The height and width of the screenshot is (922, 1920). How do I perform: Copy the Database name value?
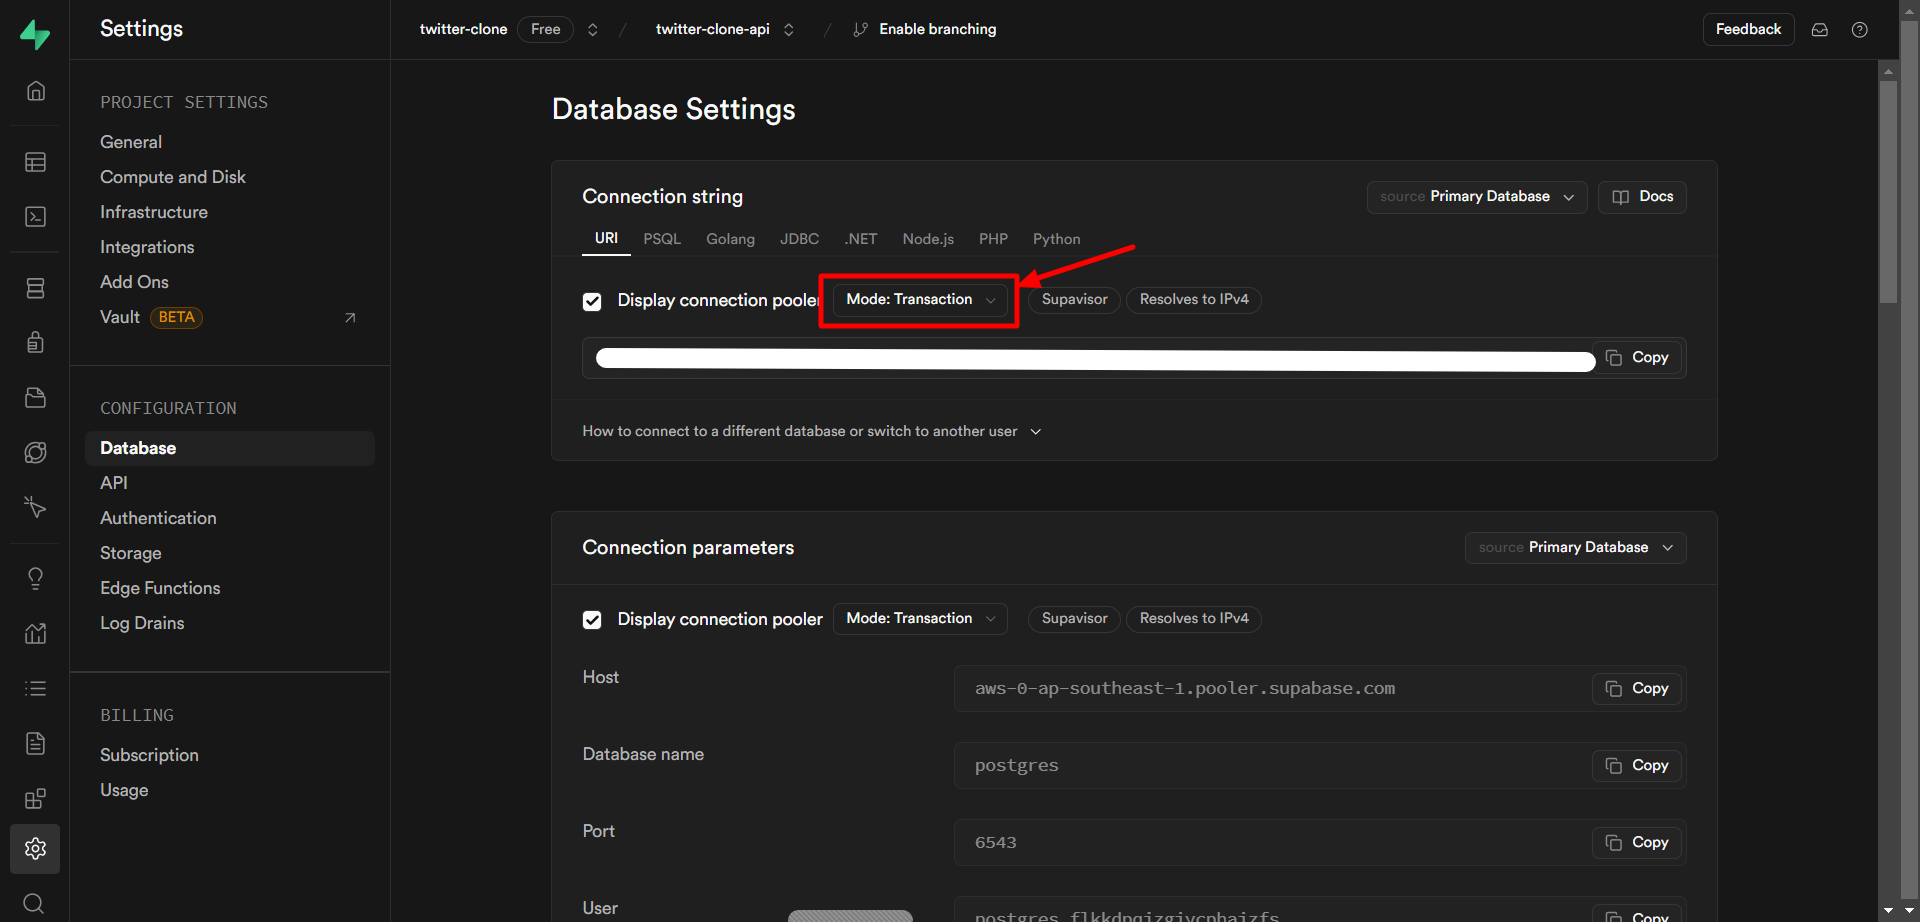coord(1637,766)
